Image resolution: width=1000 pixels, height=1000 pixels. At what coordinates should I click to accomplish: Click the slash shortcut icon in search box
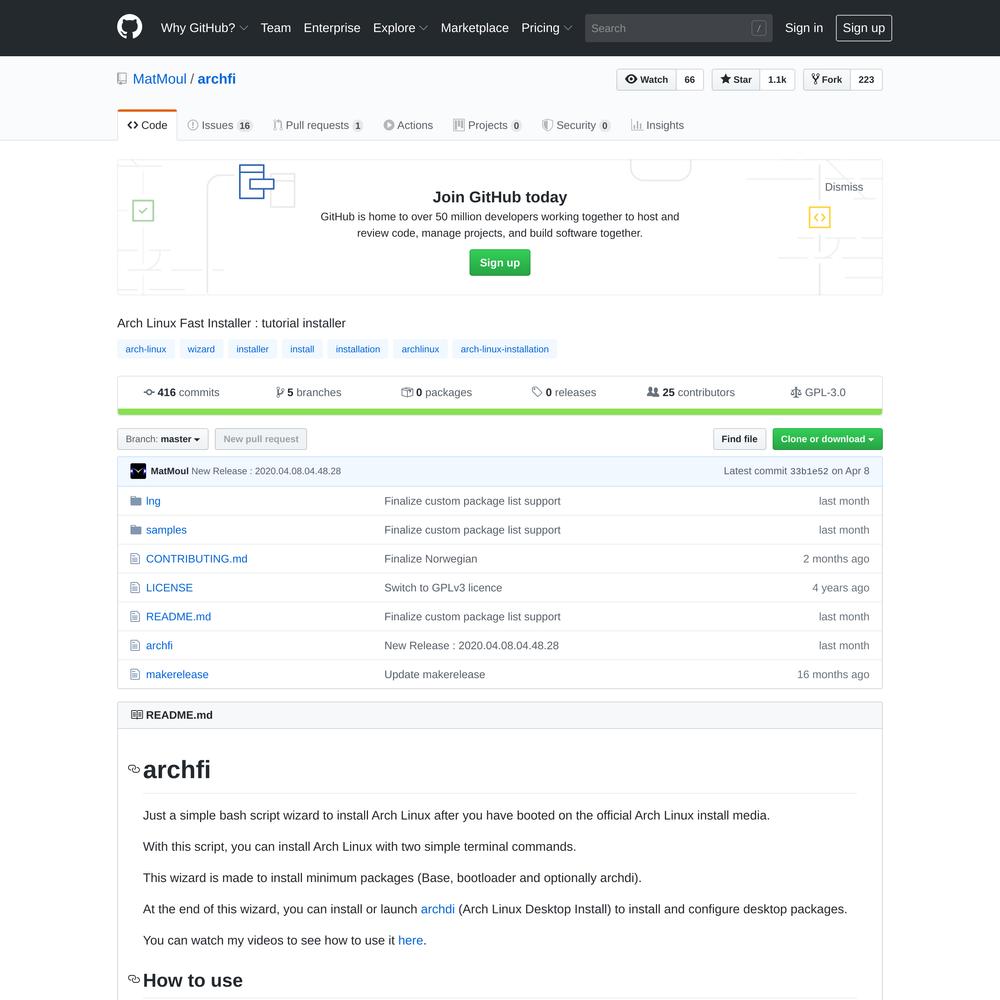click(758, 28)
